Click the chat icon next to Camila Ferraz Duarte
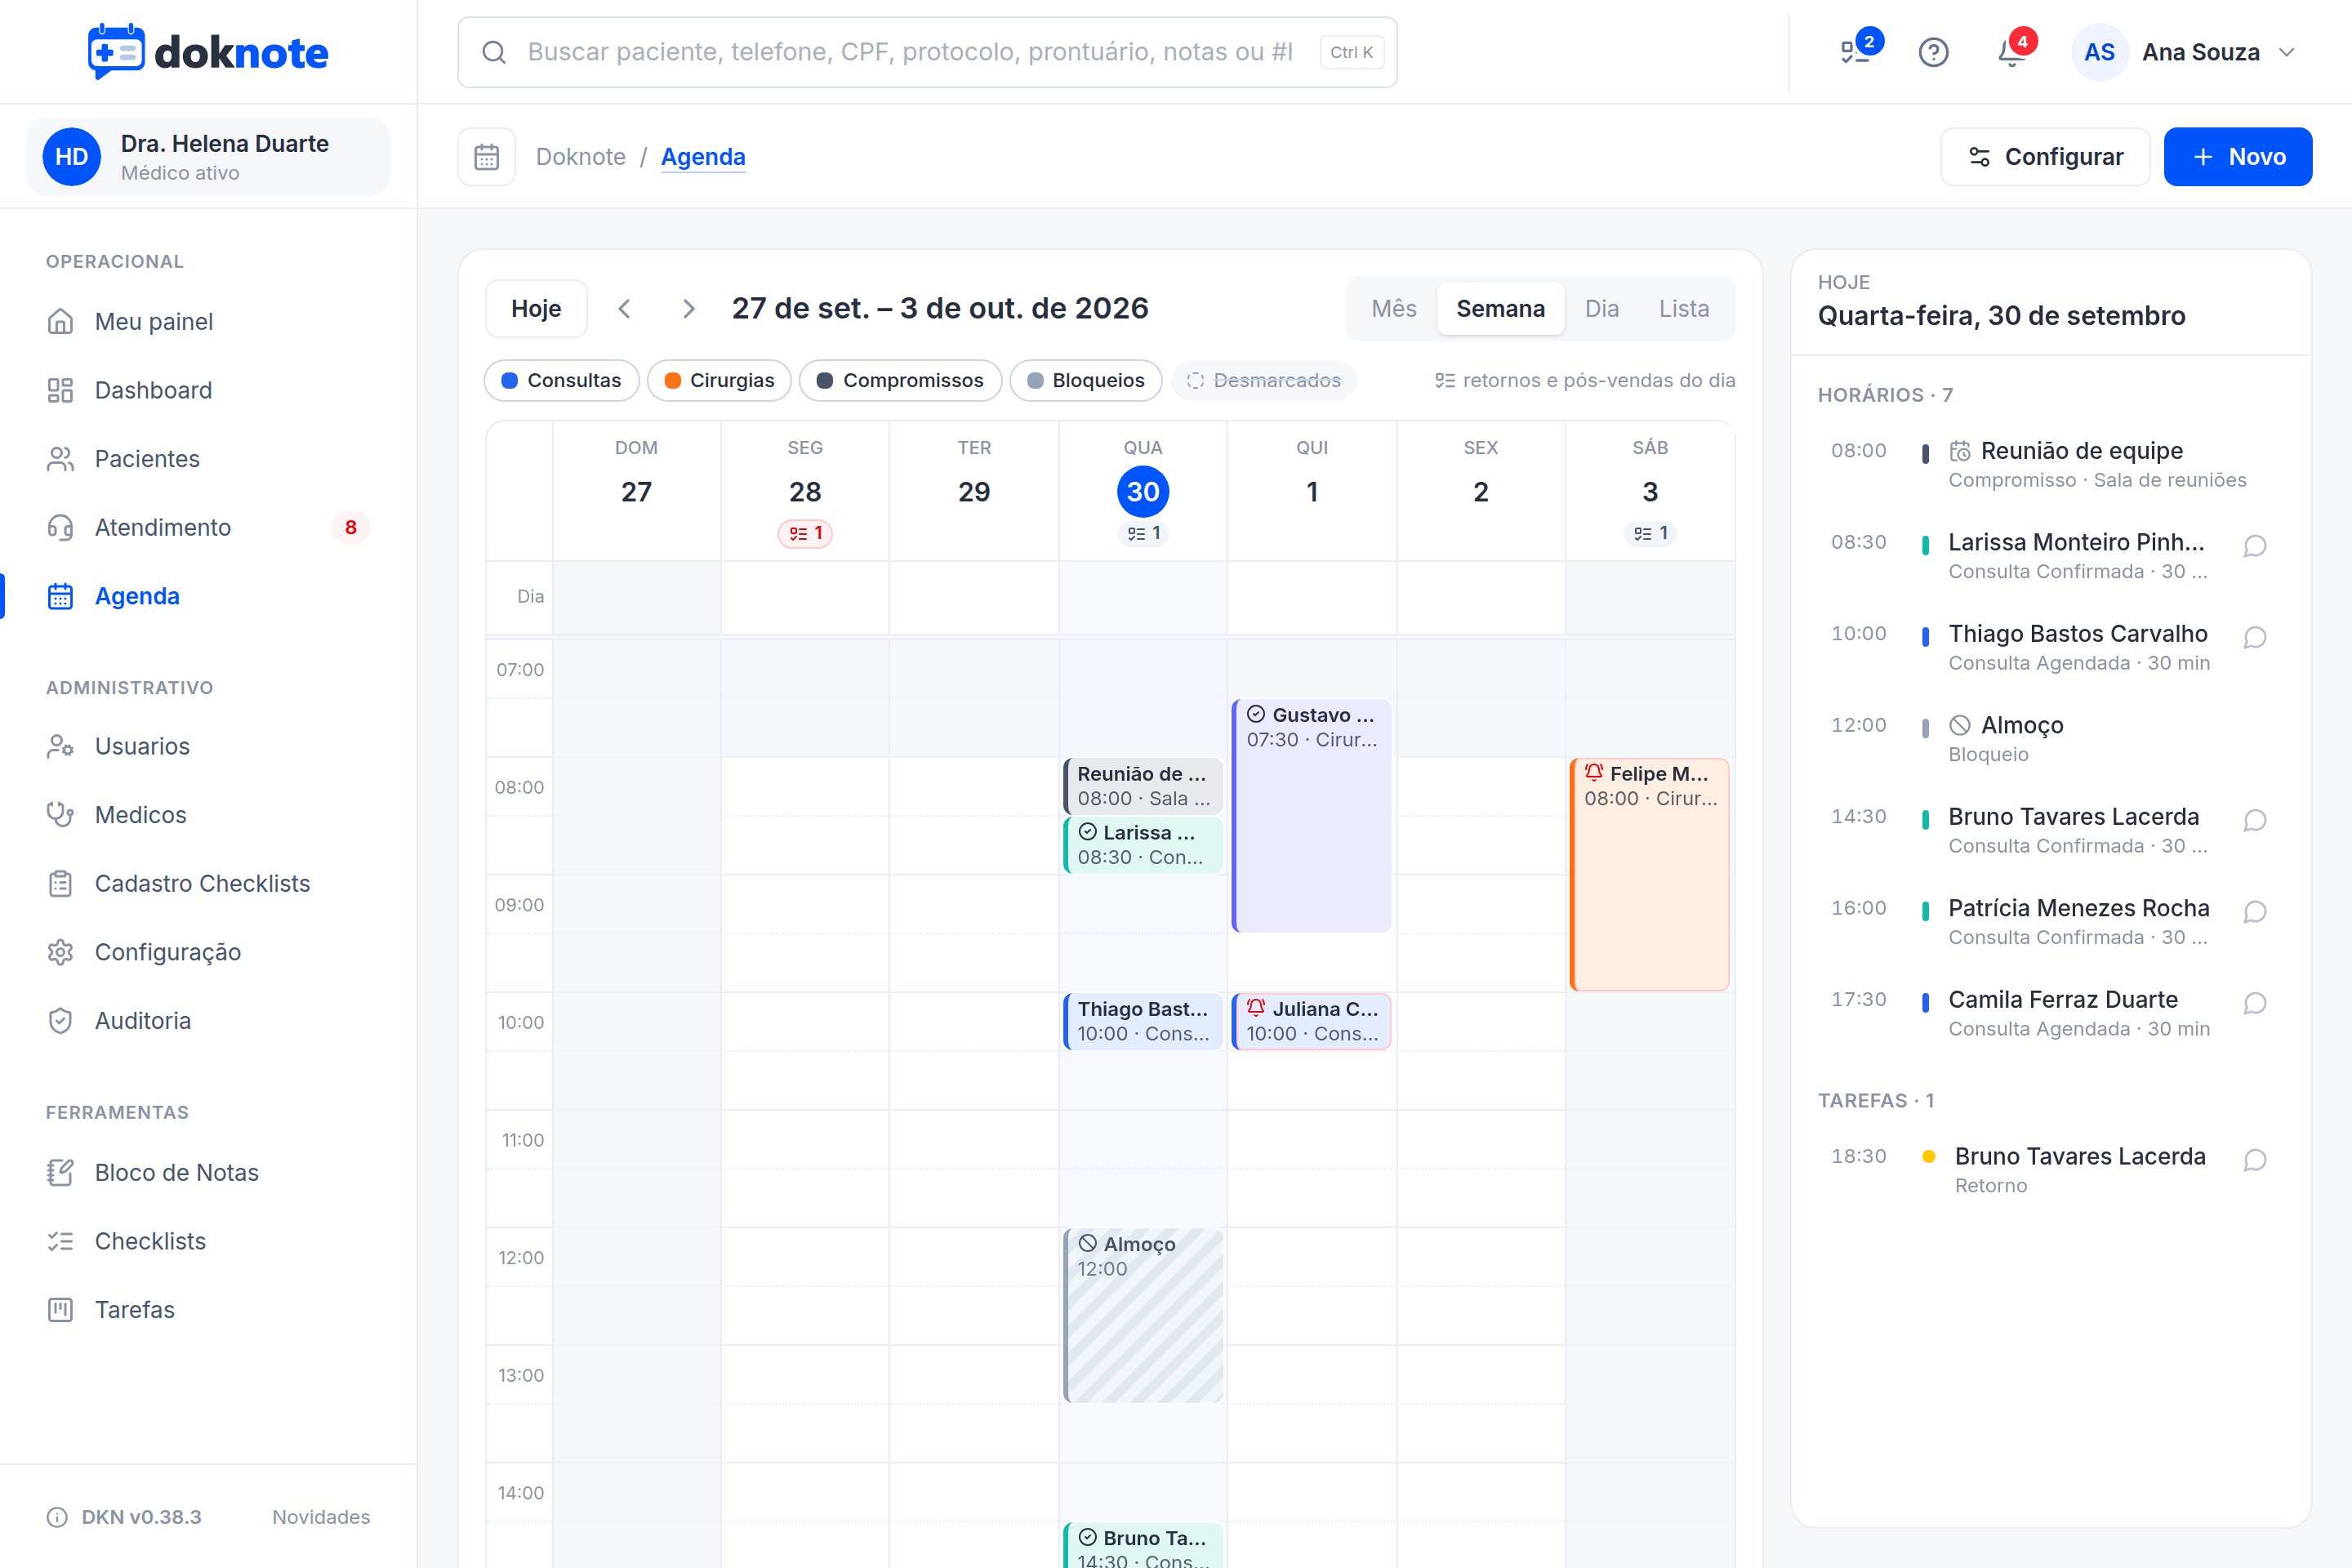 point(2254,1003)
